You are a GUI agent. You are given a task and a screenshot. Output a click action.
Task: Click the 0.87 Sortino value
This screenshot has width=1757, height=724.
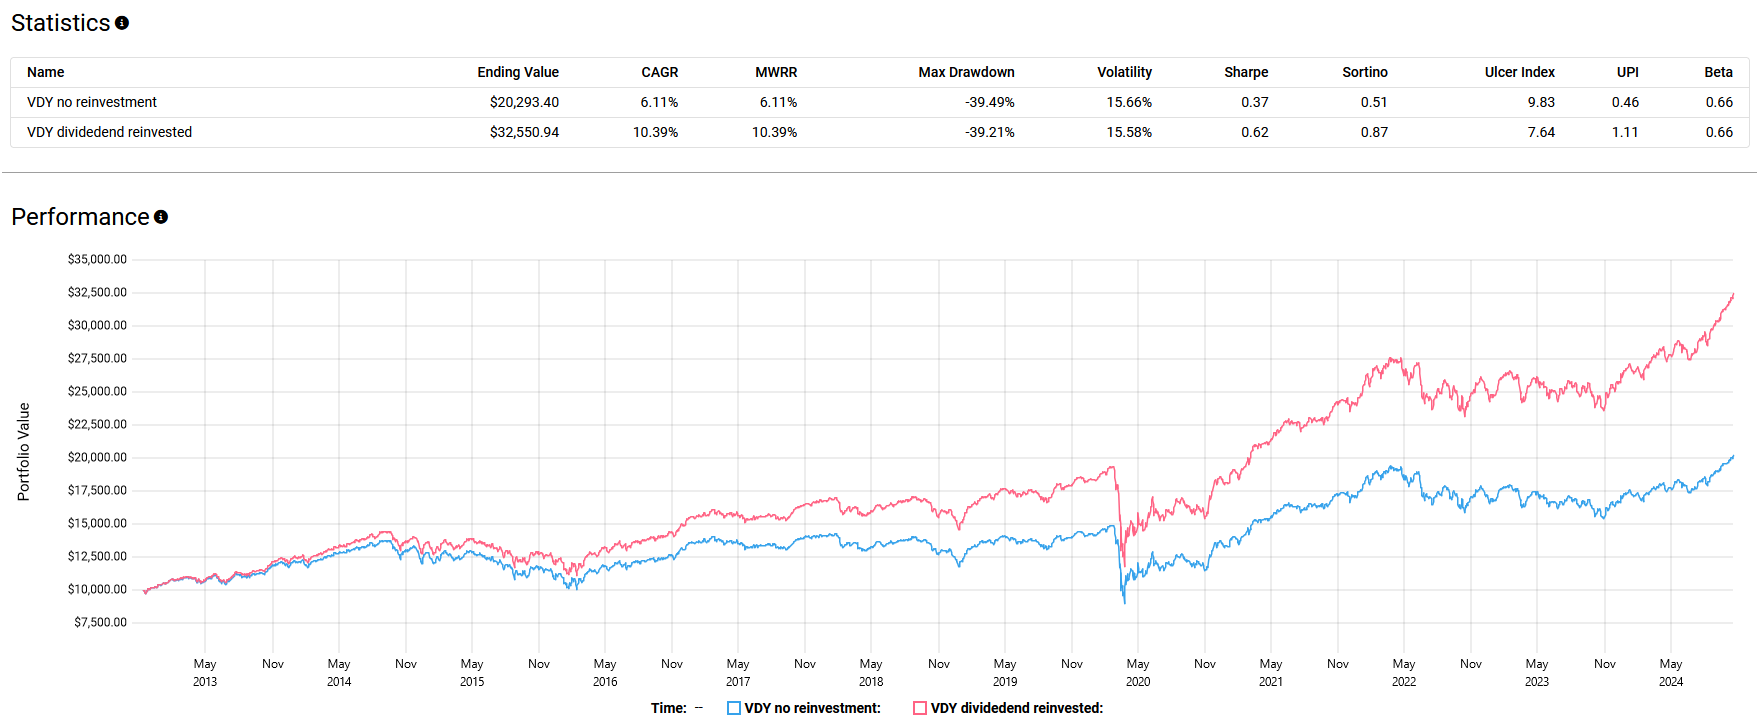pyautogui.click(x=1374, y=132)
